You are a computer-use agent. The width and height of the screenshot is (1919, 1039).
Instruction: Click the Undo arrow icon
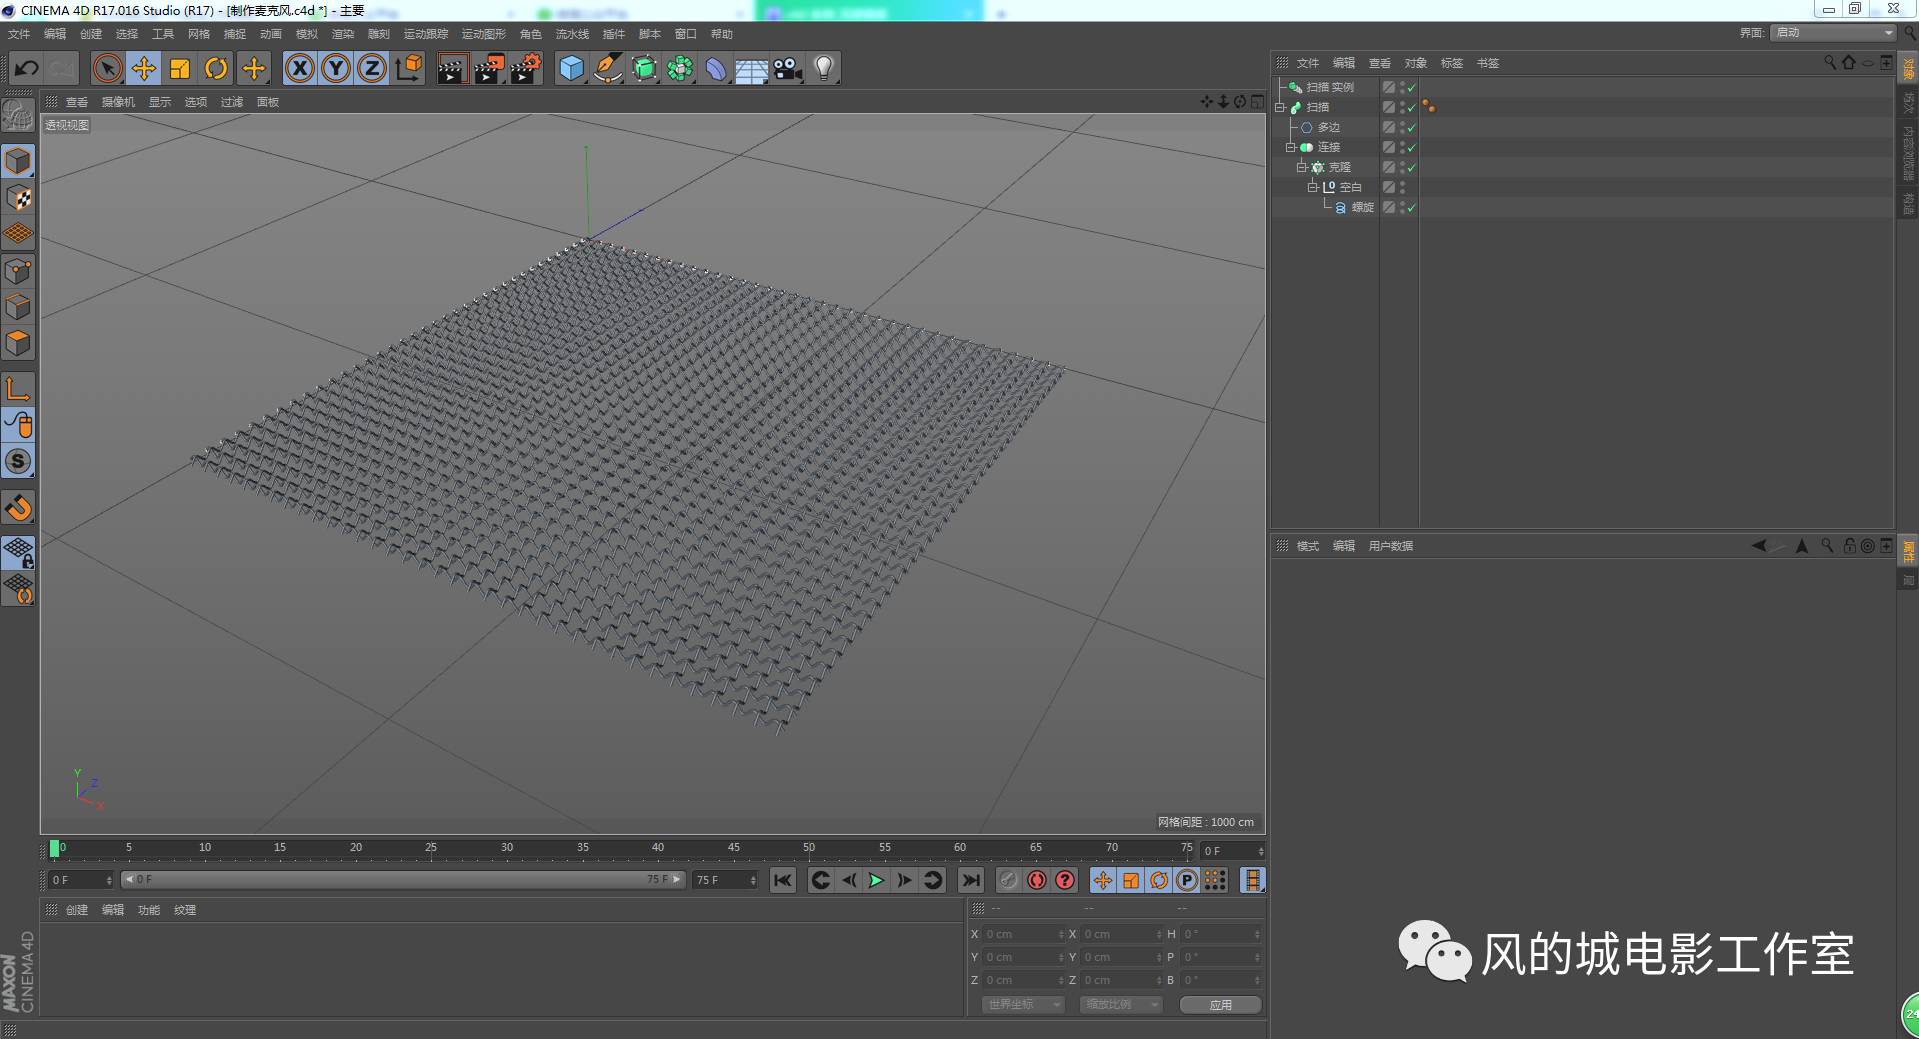[x=27, y=67]
